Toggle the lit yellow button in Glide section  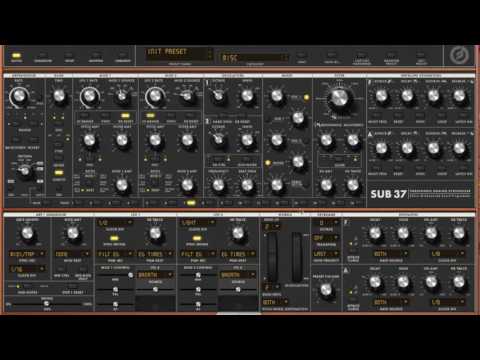pyautogui.click(x=59, y=173)
